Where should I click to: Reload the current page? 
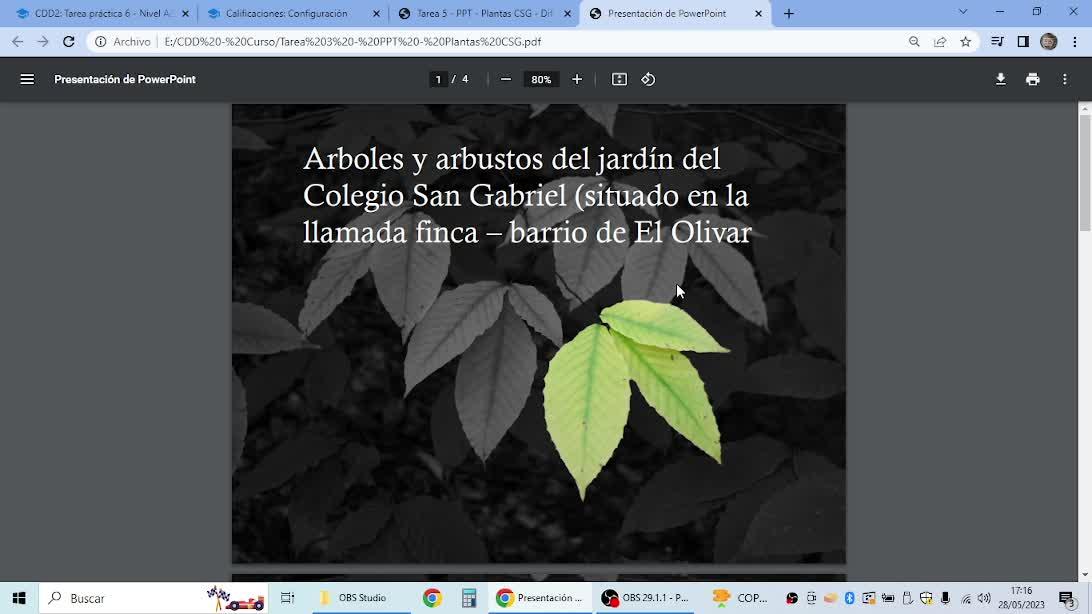[x=68, y=42]
